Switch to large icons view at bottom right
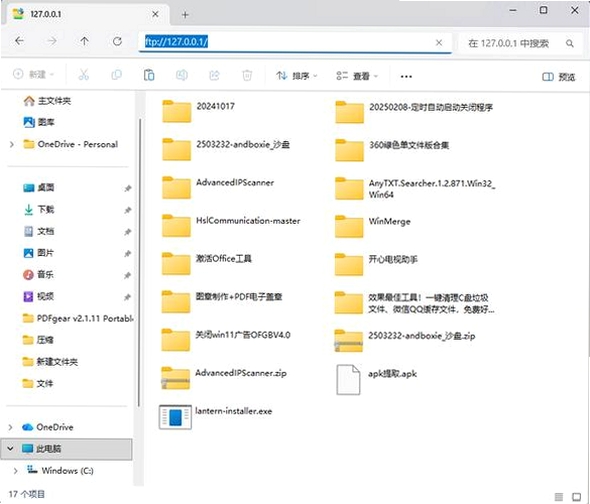The height and width of the screenshot is (504, 590). 576,497
